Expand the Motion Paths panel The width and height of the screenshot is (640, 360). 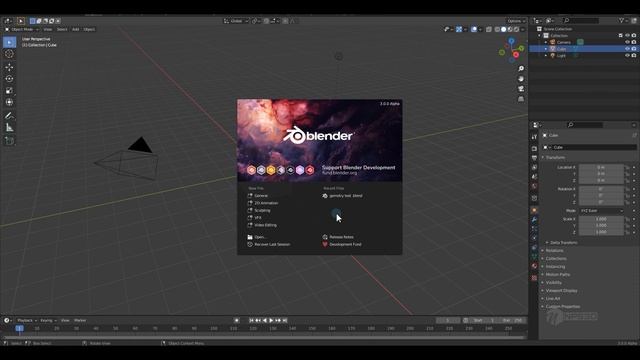(558, 274)
